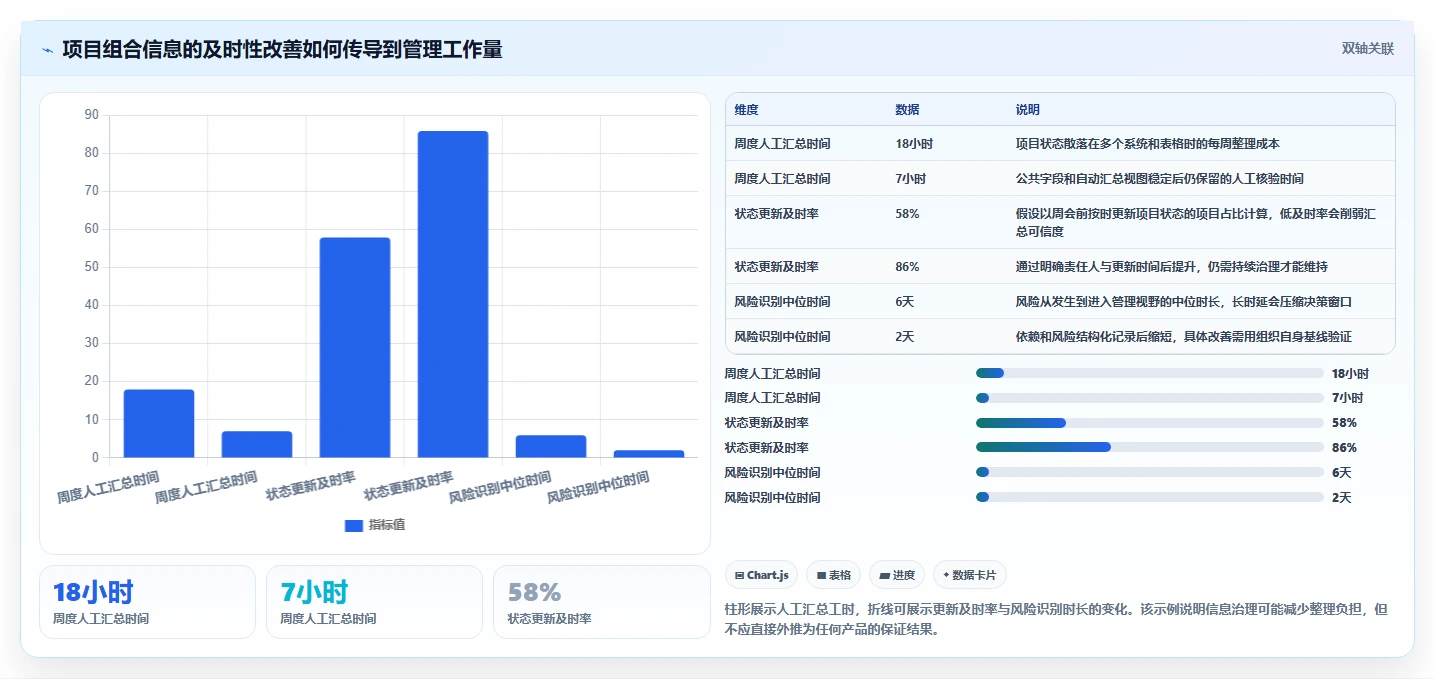Click description 项目状态散落在多个系统和表格时的每周整理成本
1435x679 pixels.
(1147, 144)
